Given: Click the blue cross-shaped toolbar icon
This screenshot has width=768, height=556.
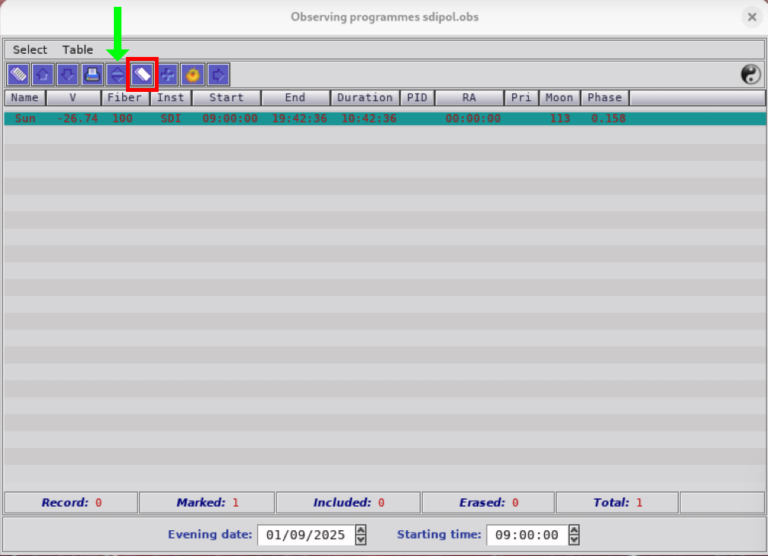Looking at the screenshot, I should (x=167, y=74).
